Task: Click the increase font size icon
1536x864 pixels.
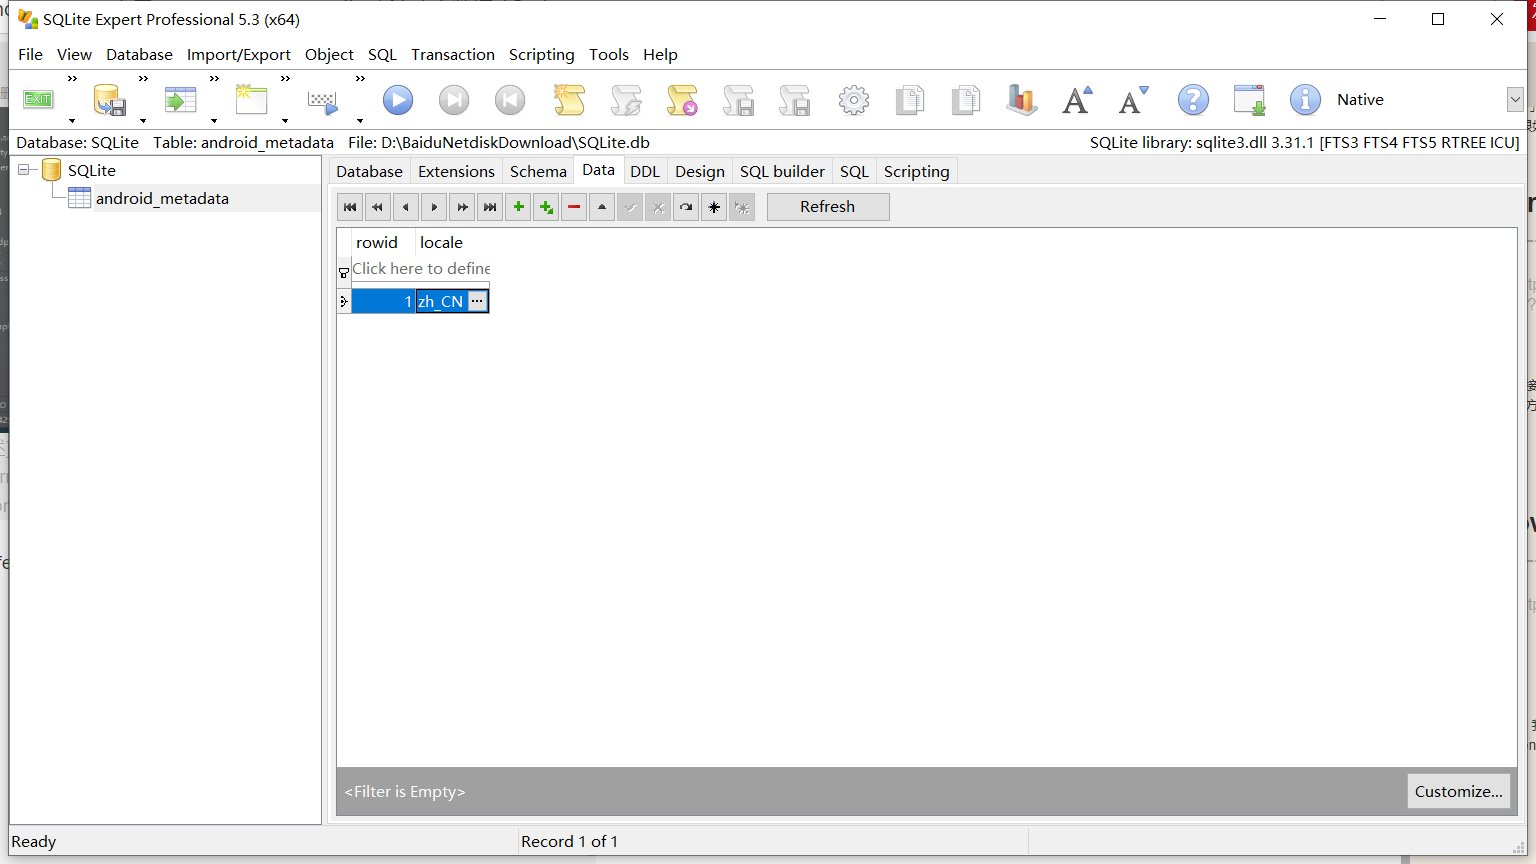Action: click(x=1078, y=100)
